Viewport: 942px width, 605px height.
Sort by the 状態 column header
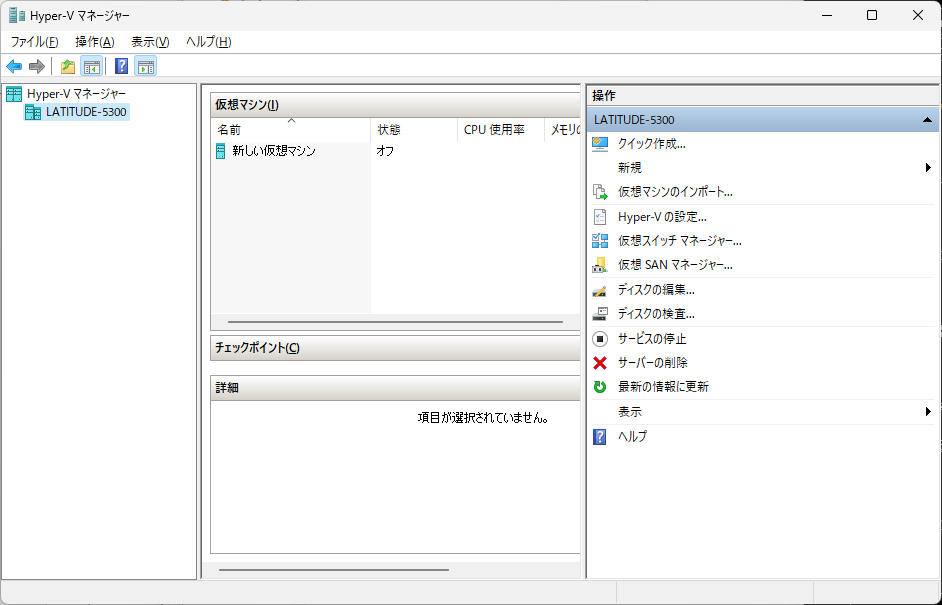tap(414, 130)
